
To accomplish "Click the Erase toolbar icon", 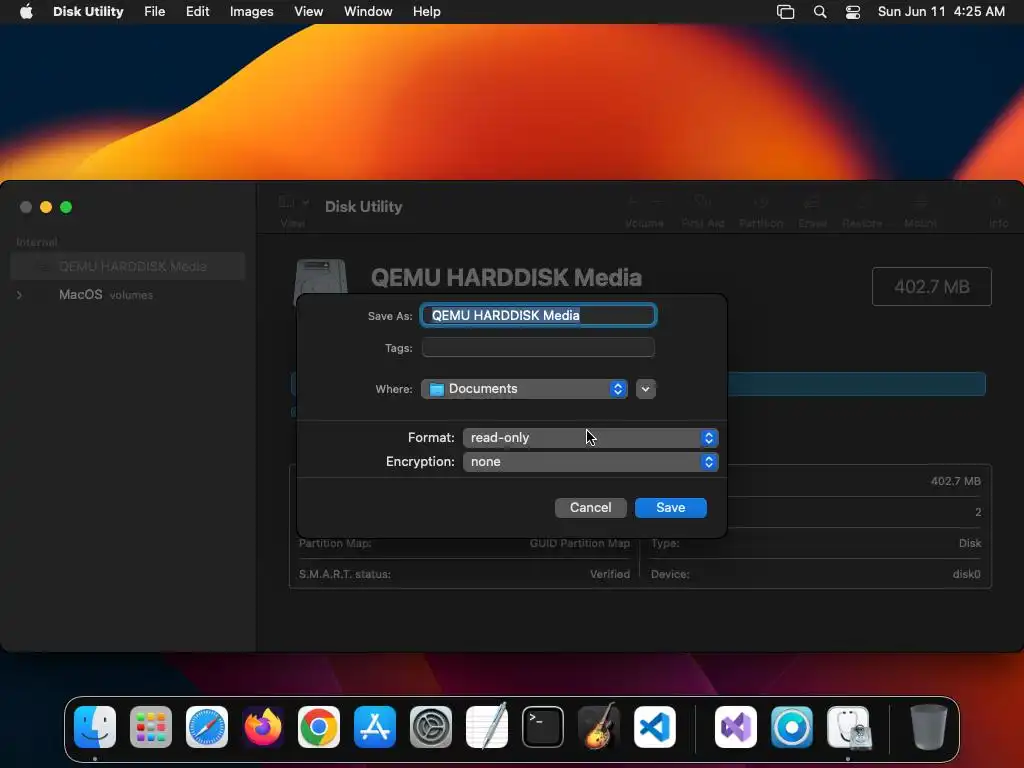I will coord(812,210).
